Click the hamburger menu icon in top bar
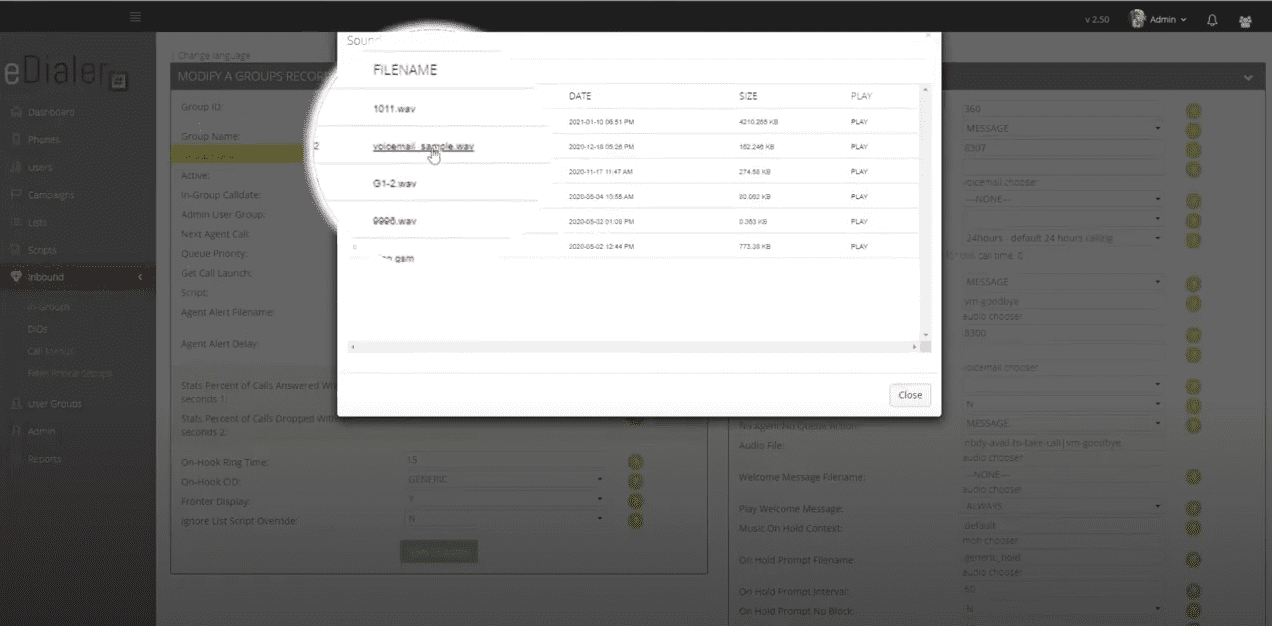The height and width of the screenshot is (626, 1272). coord(135,17)
